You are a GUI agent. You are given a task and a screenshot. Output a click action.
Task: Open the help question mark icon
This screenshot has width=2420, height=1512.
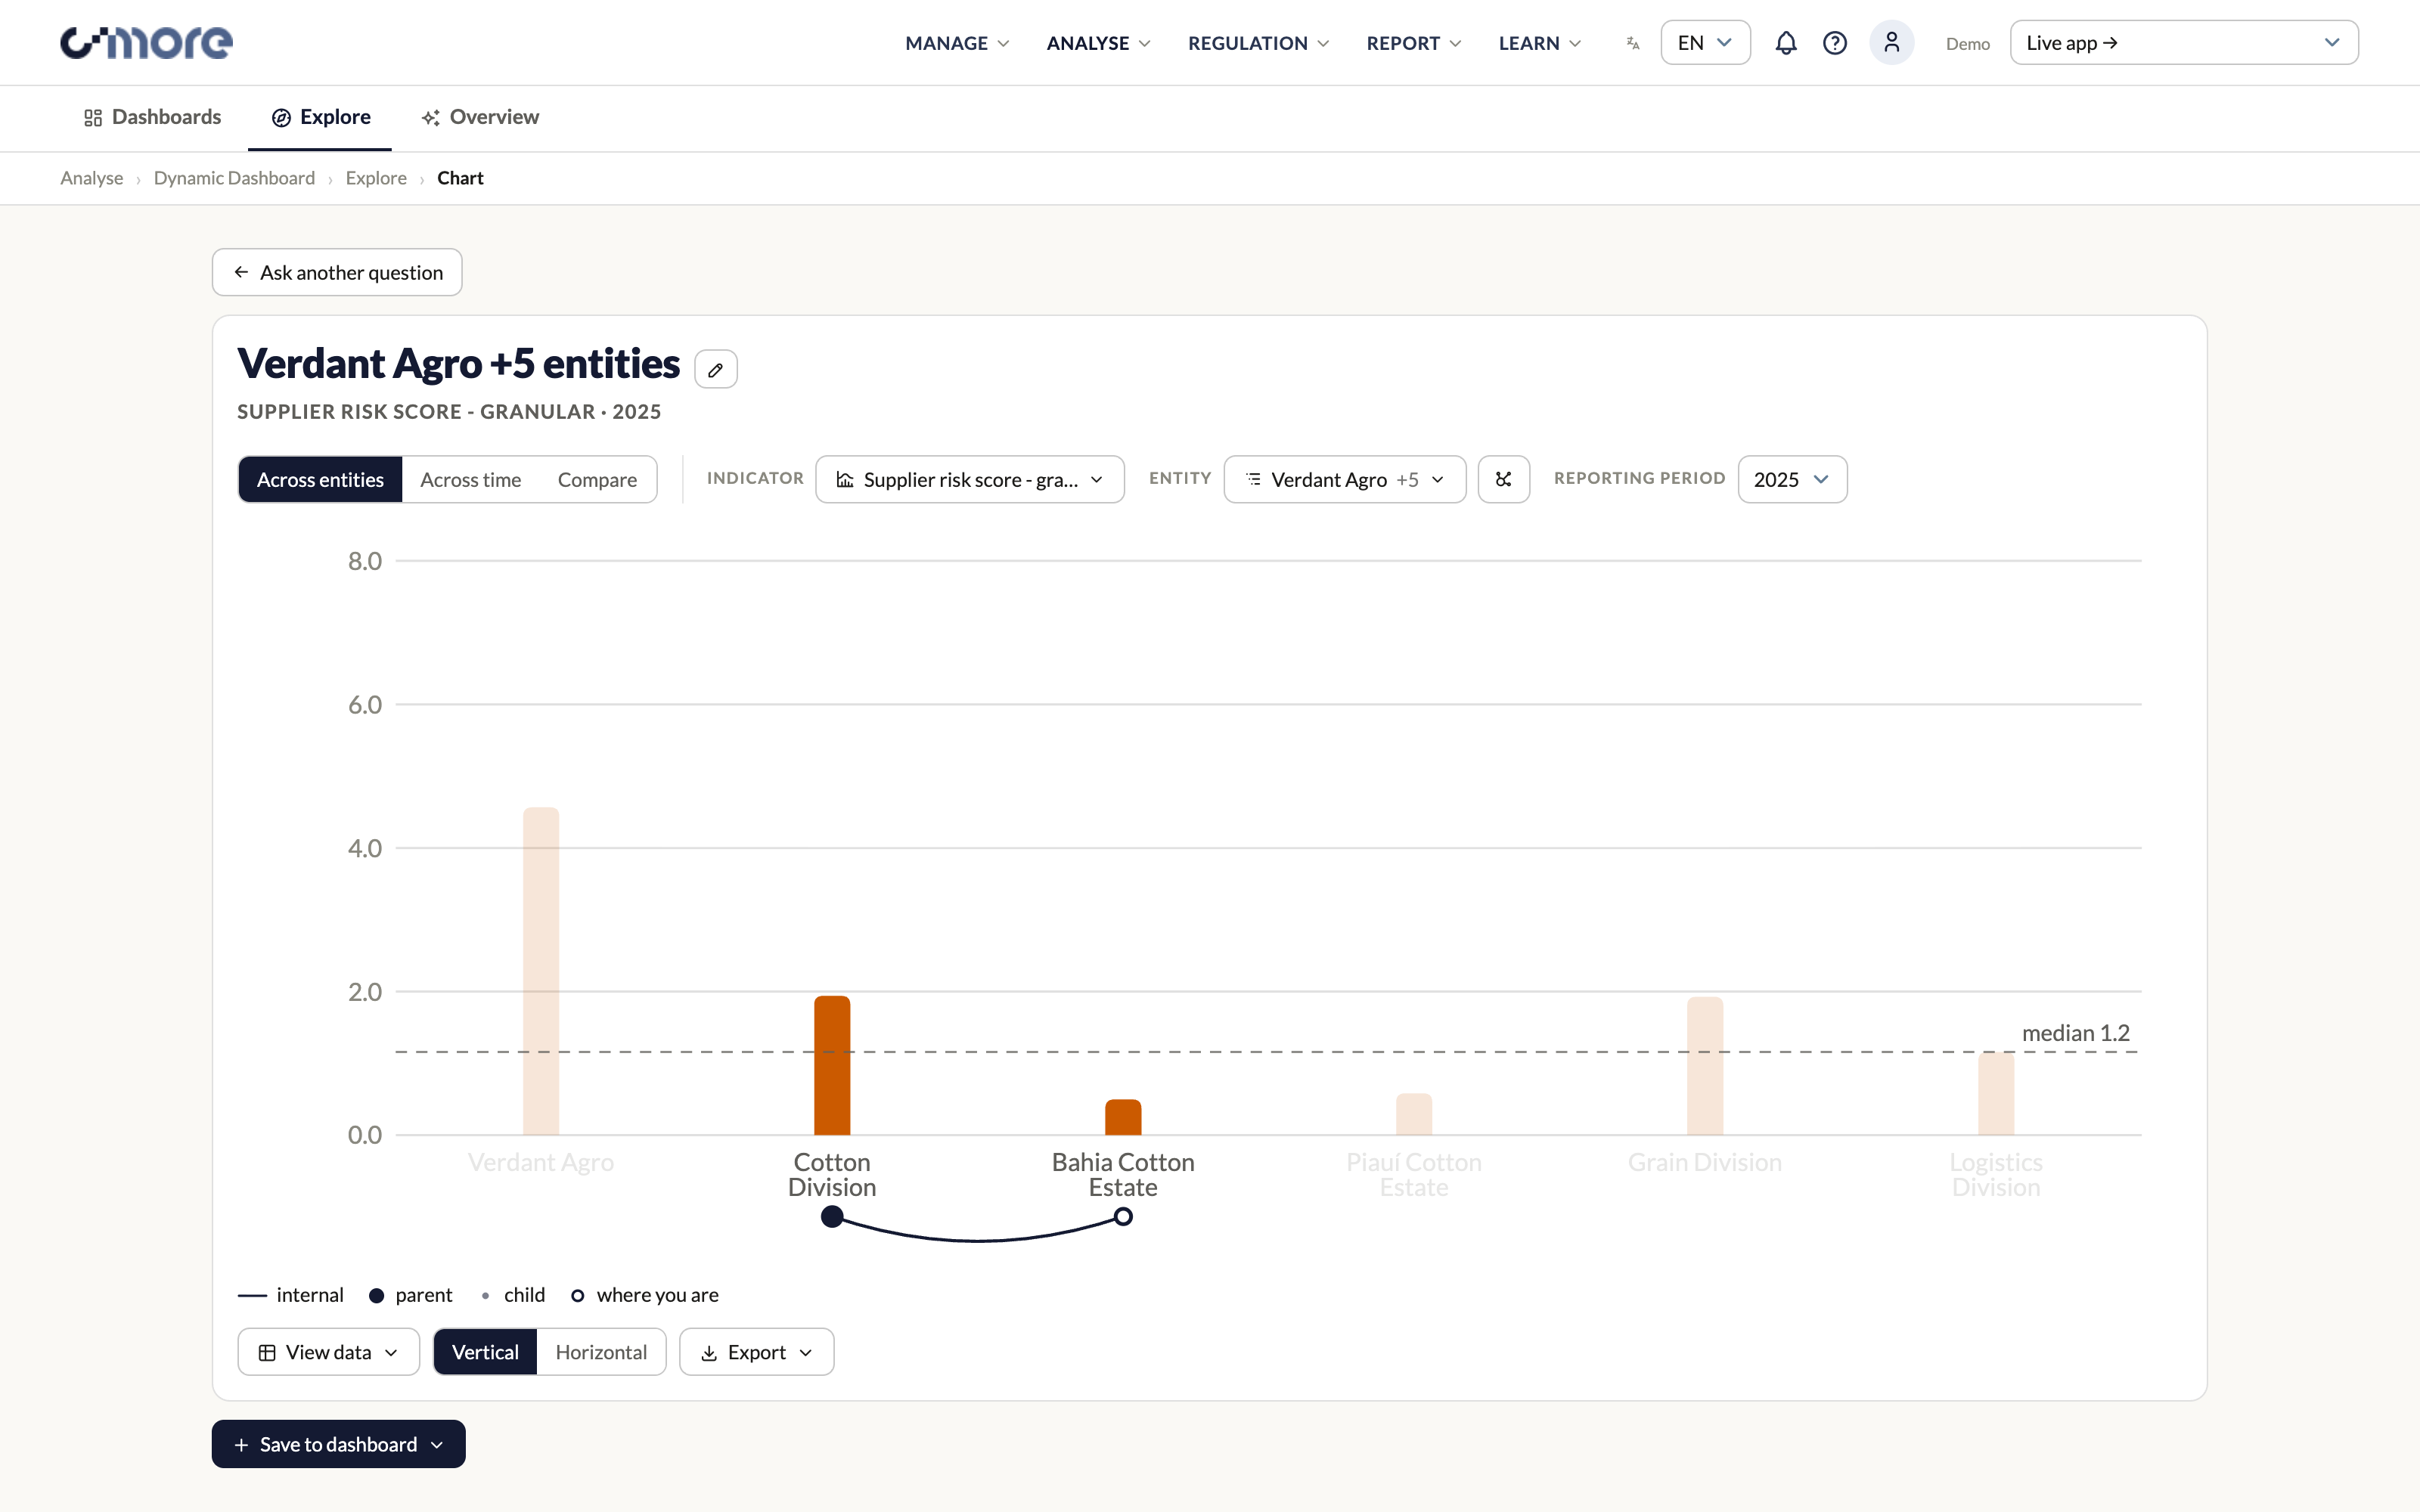1835,43
